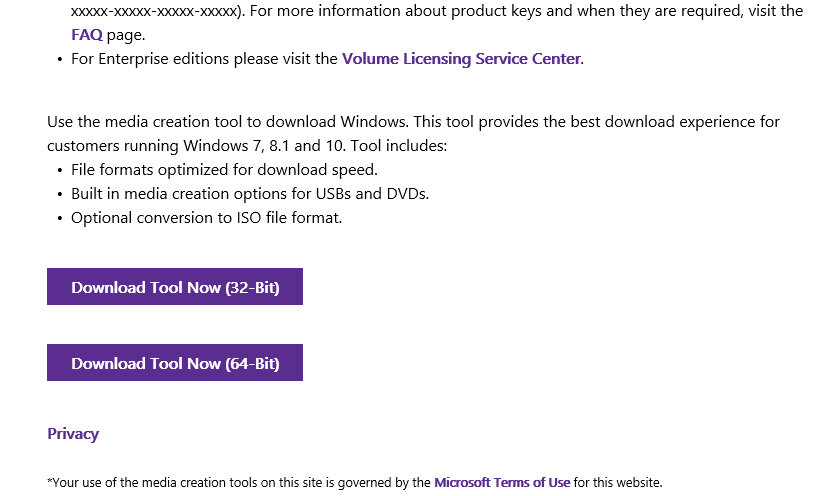Click the bullet before 'For Enterprise editions'
813x496 pixels.
[59, 59]
